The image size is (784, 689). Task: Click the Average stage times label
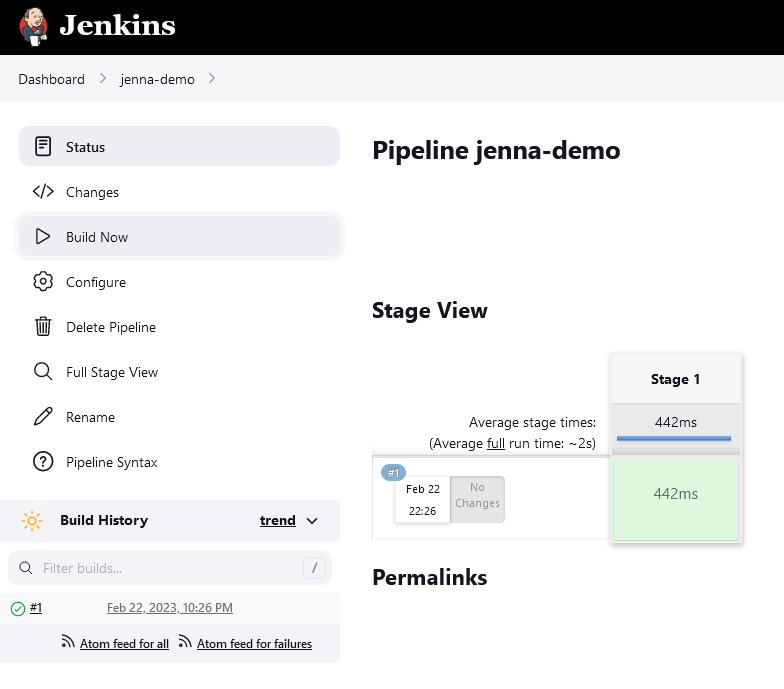(x=532, y=422)
